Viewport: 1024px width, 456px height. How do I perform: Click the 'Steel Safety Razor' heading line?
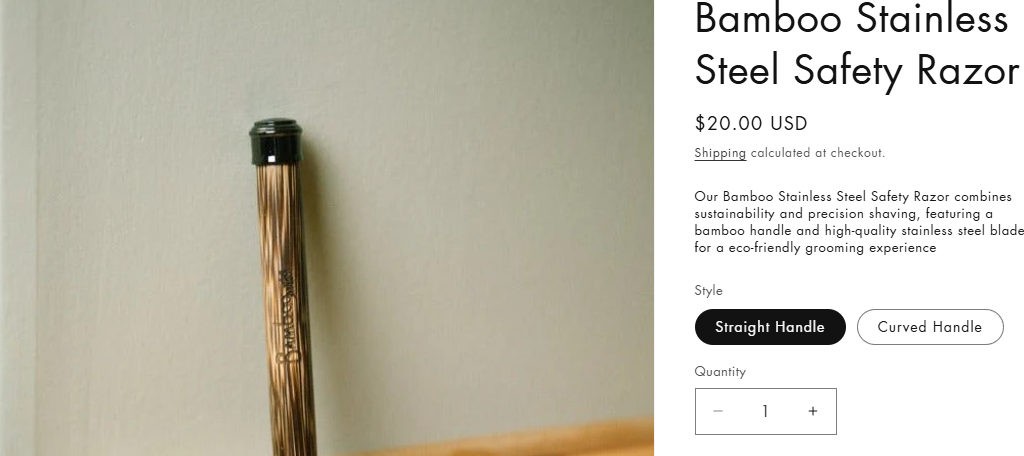tap(857, 70)
